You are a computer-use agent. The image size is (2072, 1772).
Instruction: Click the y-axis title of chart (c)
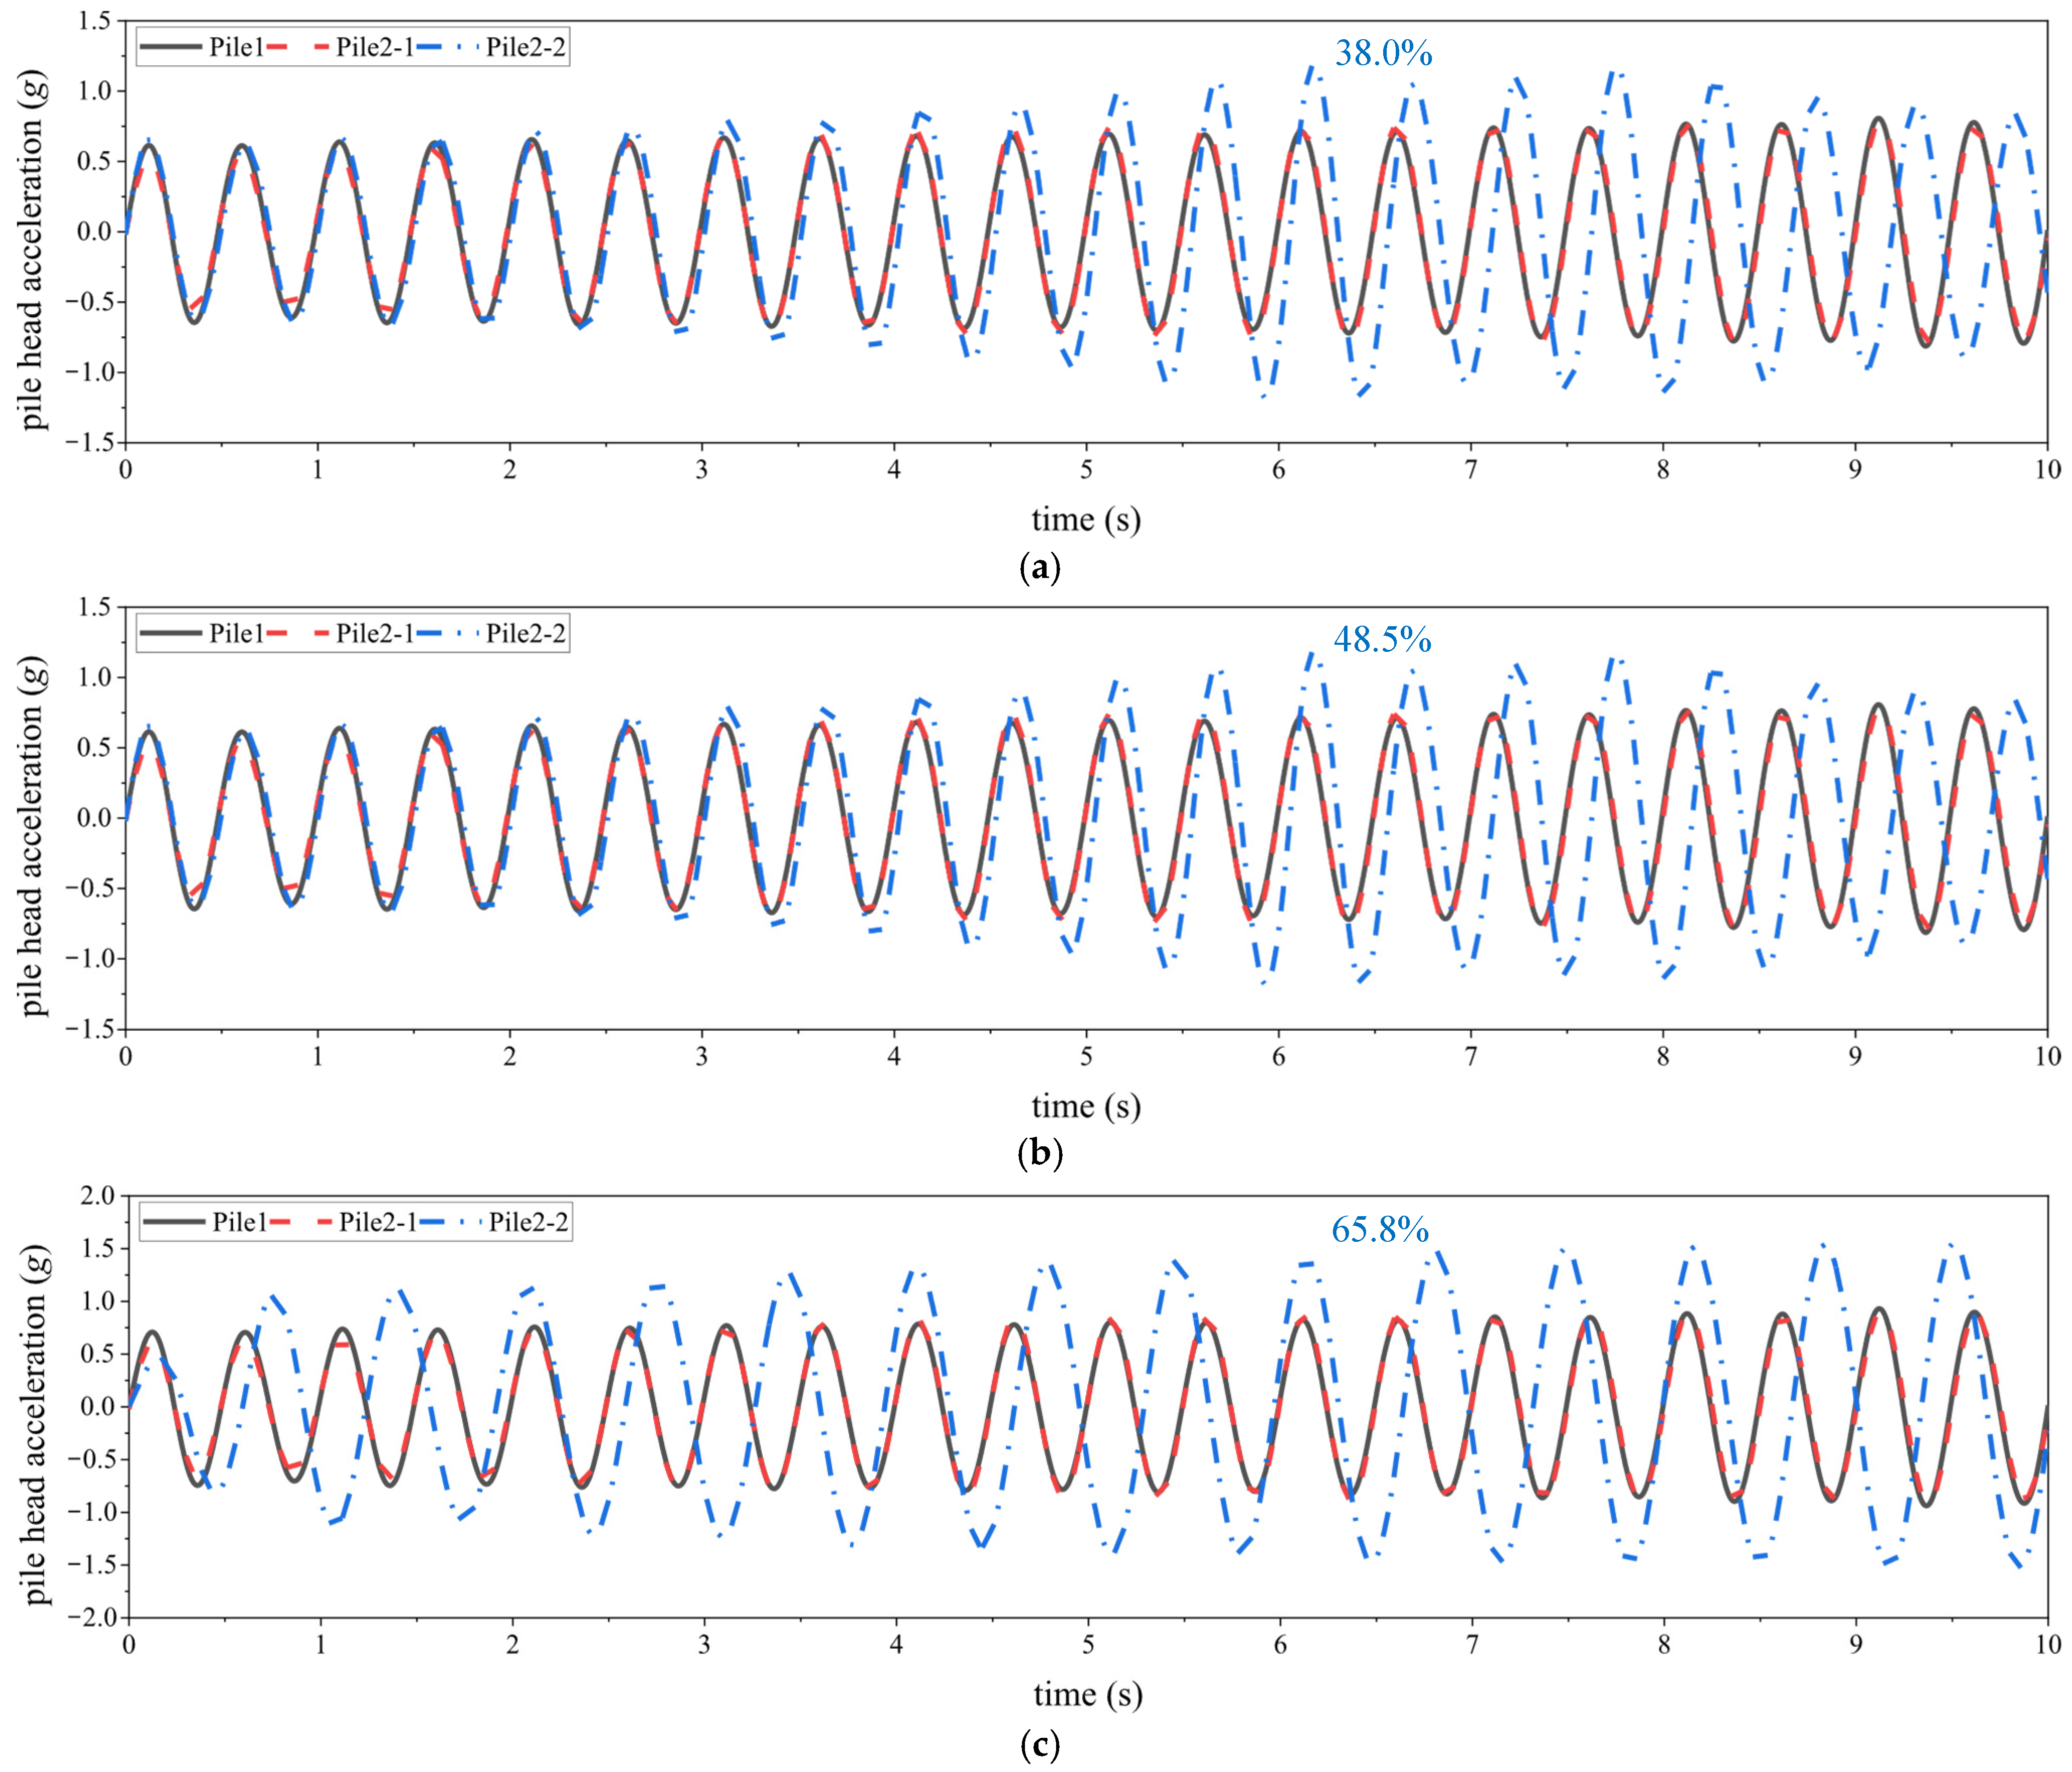click(36, 1425)
